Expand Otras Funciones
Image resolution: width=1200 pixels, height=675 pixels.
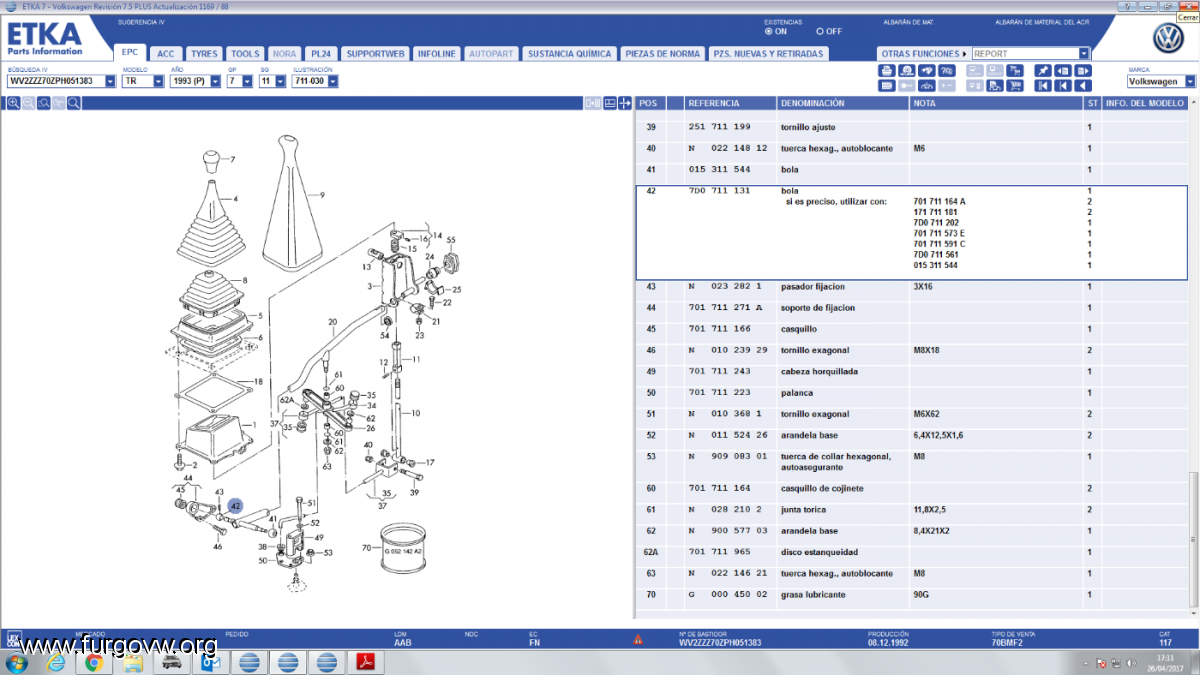pos(923,53)
